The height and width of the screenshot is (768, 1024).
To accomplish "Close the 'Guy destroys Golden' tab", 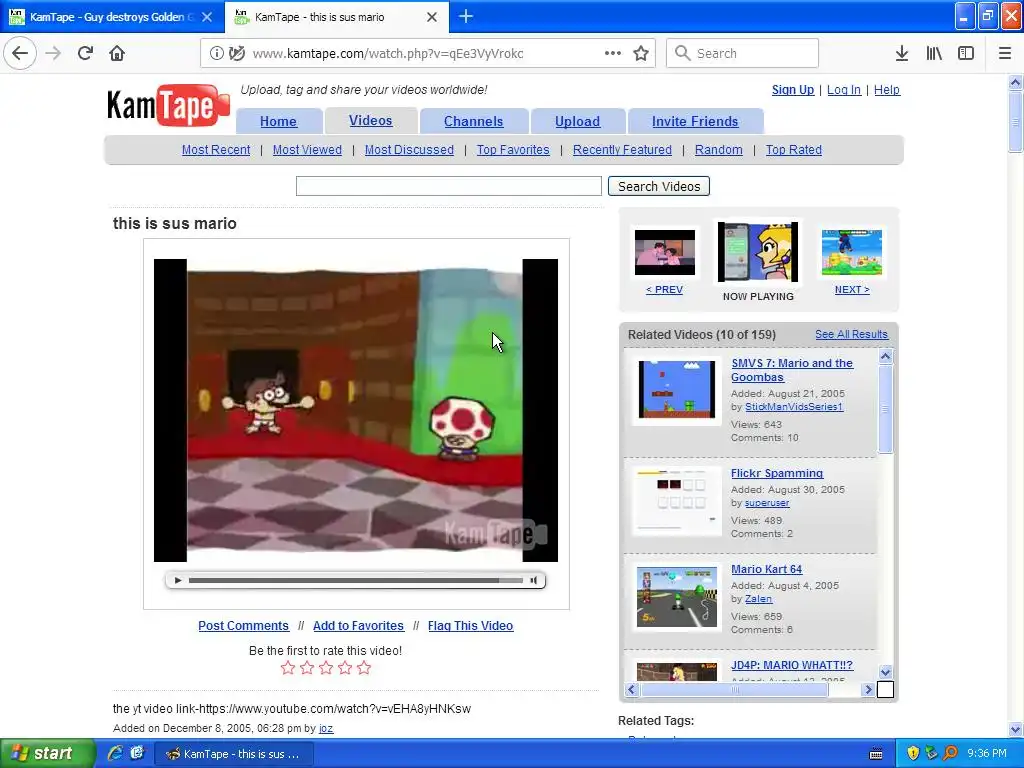I will tap(207, 17).
